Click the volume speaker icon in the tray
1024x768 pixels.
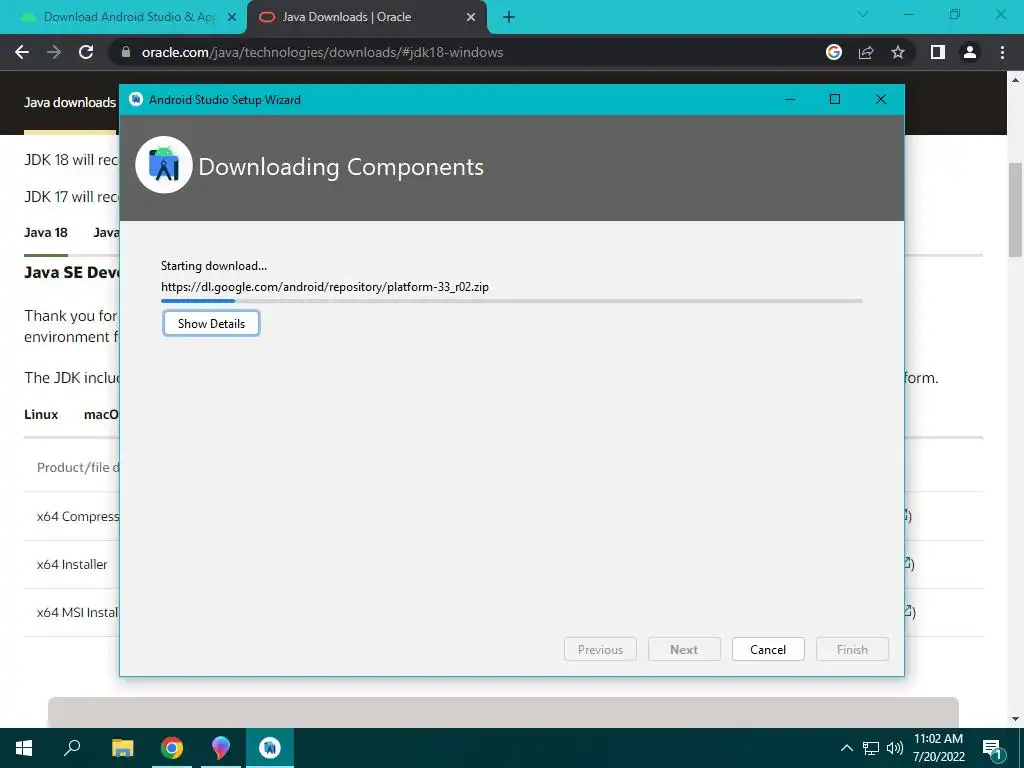pyautogui.click(x=895, y=748)
